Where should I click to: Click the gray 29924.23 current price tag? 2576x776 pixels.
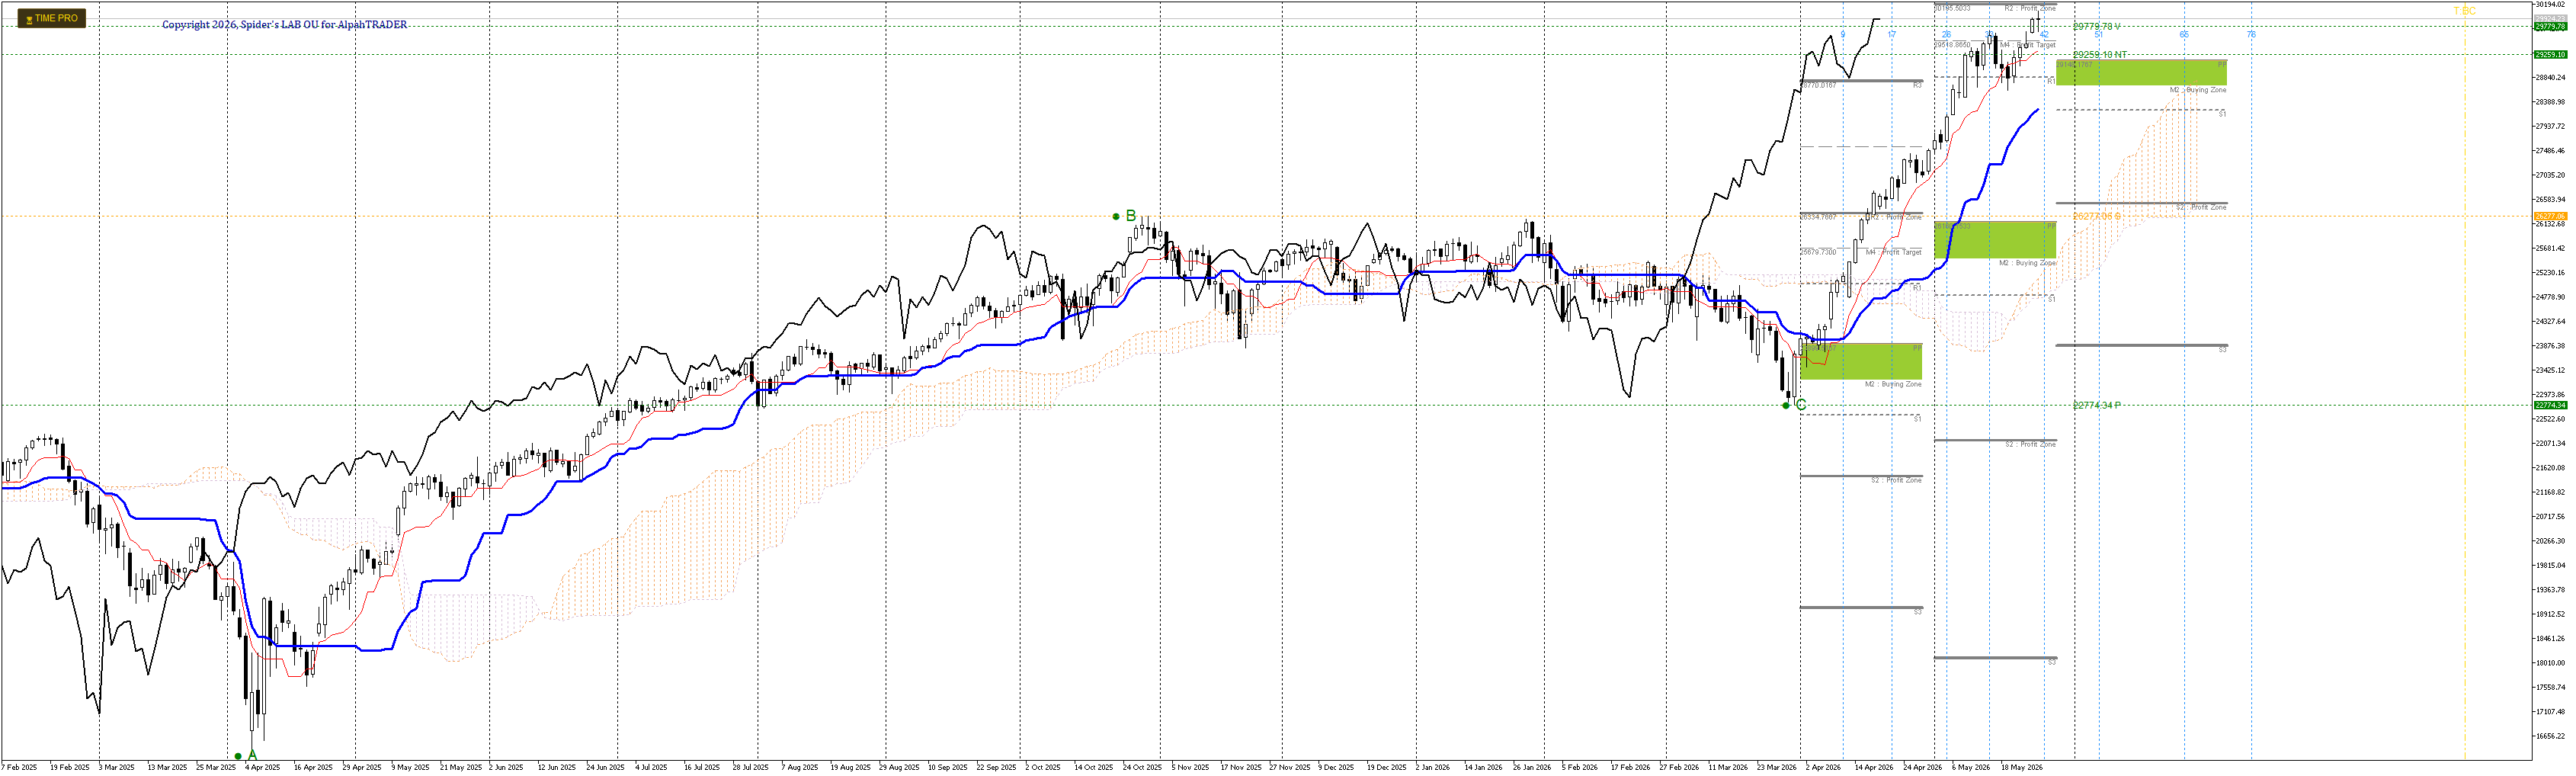2550,19
